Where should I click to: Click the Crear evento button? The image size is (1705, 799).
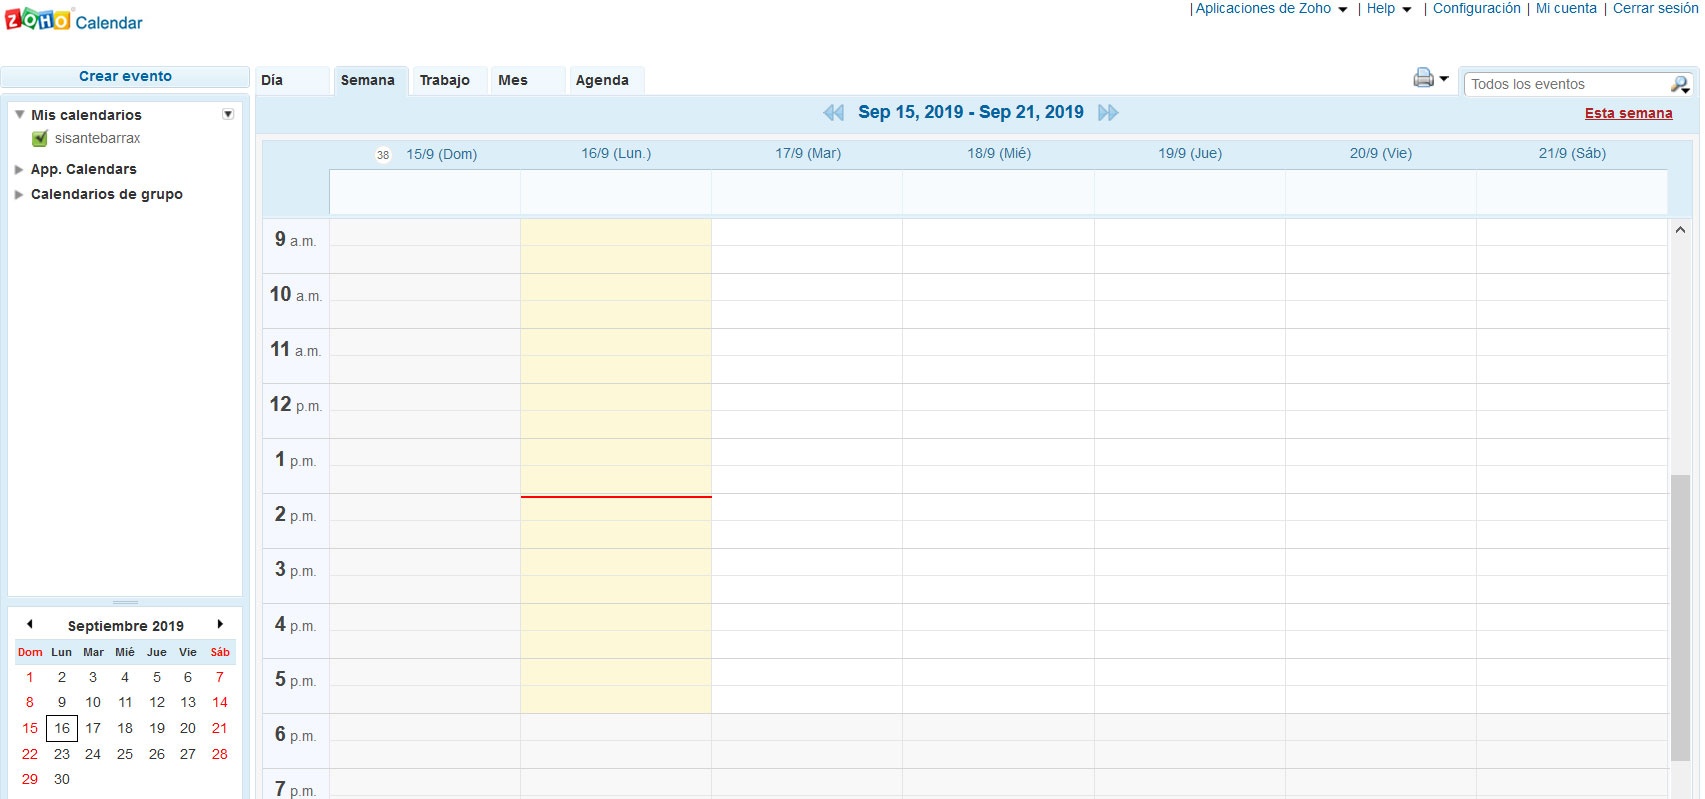(125, 77)
